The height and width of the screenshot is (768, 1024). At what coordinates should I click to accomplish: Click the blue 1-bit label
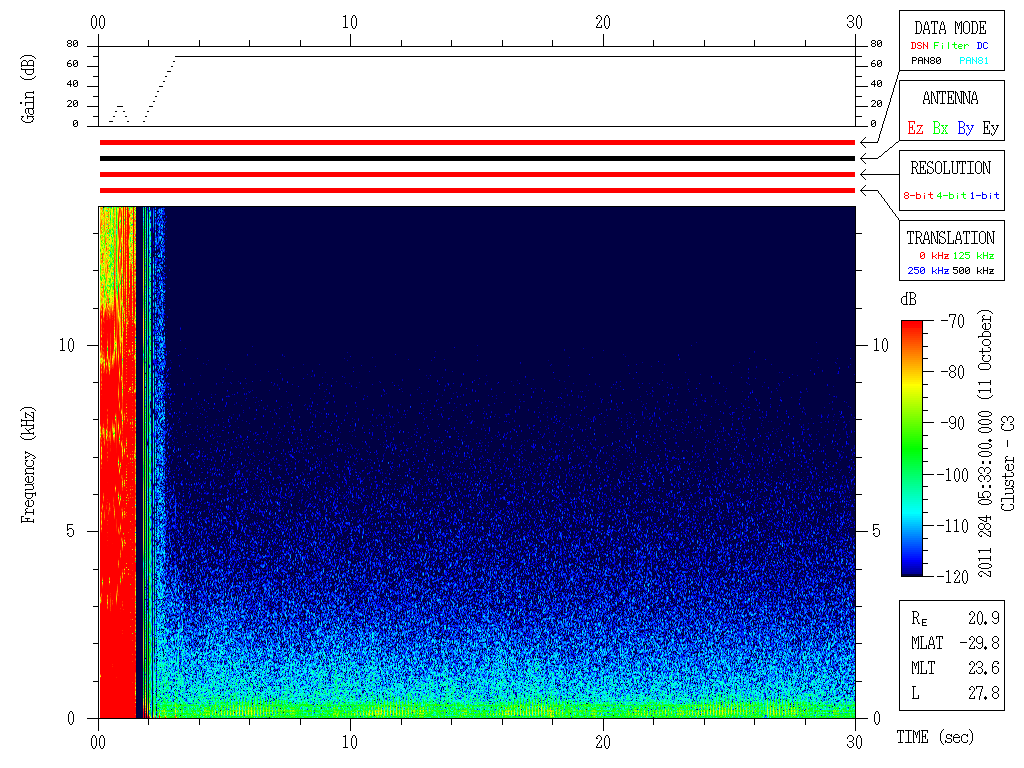[984, 195]
